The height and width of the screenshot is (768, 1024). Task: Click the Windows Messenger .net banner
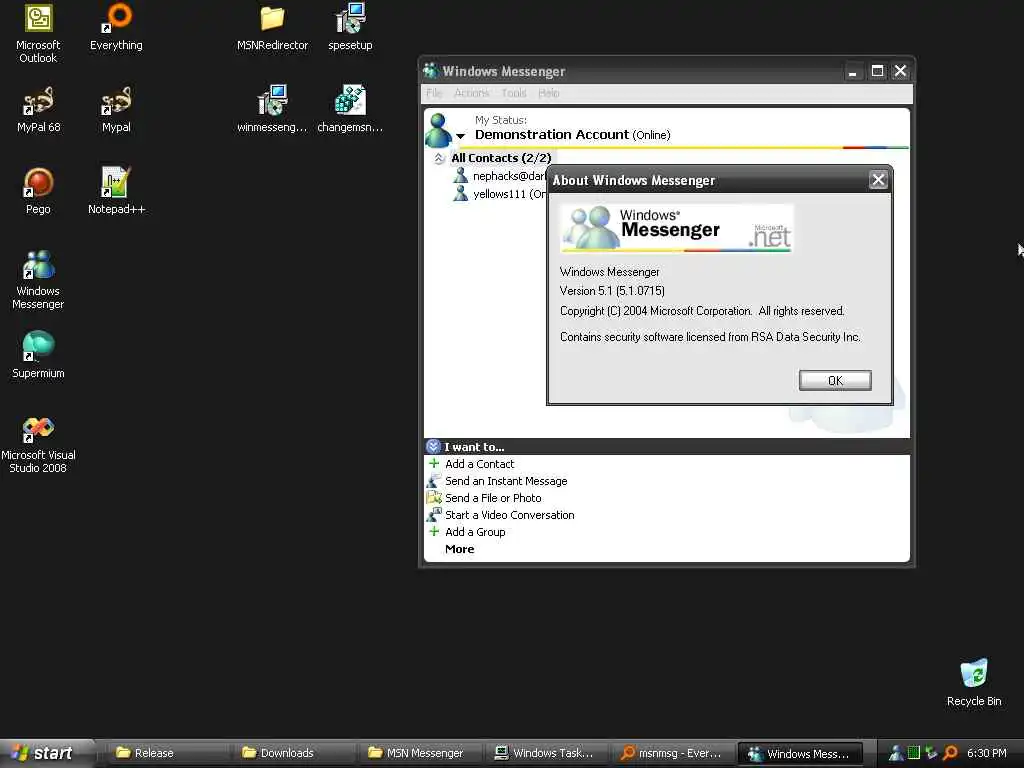click(x=677, y=228)
